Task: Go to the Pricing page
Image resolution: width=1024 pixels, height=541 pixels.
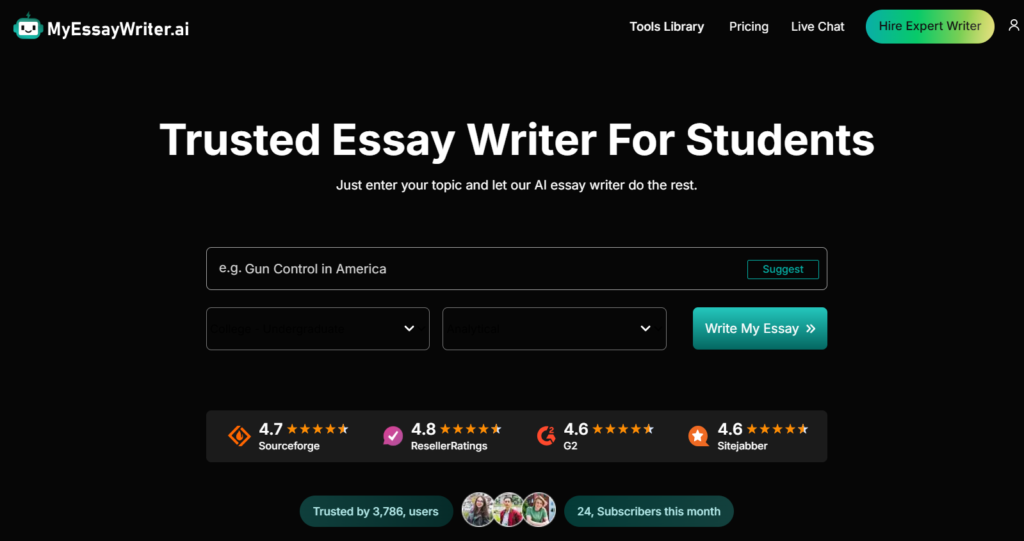Action: pyautogui.click(x=748, y=27)
